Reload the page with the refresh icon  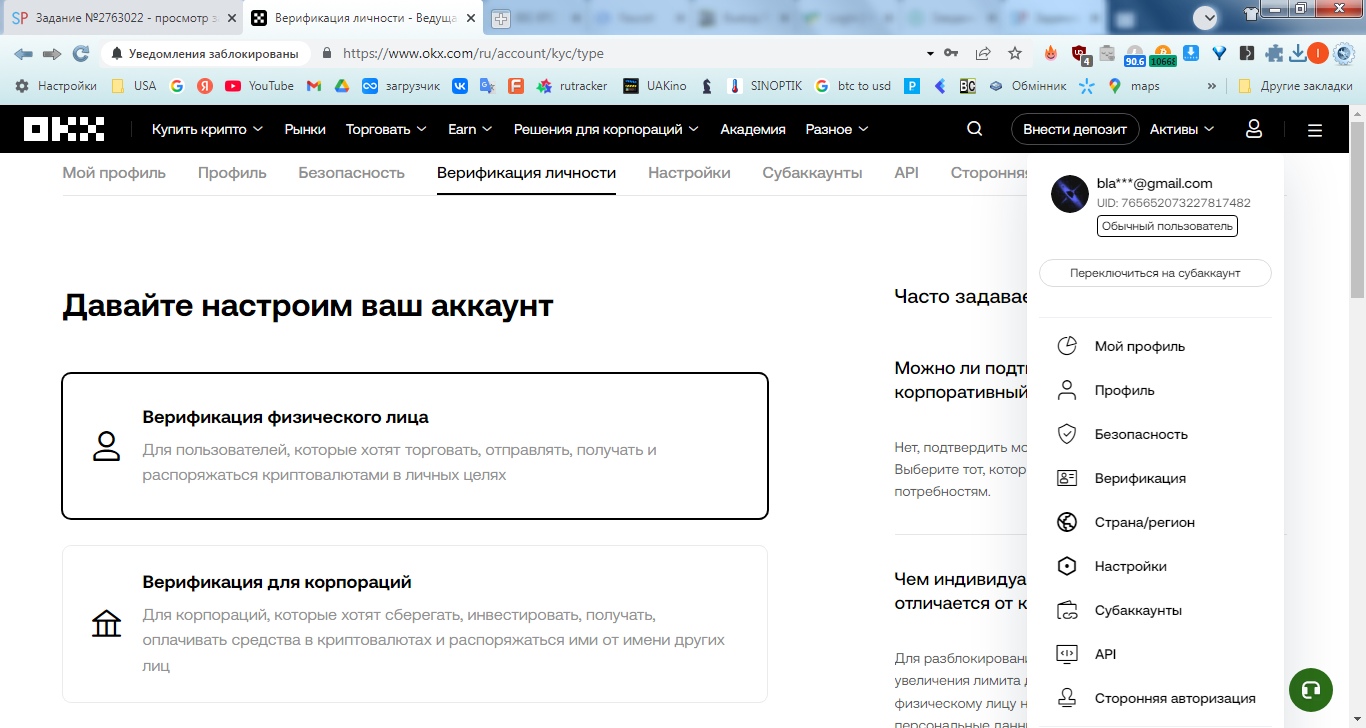(81, 53)
